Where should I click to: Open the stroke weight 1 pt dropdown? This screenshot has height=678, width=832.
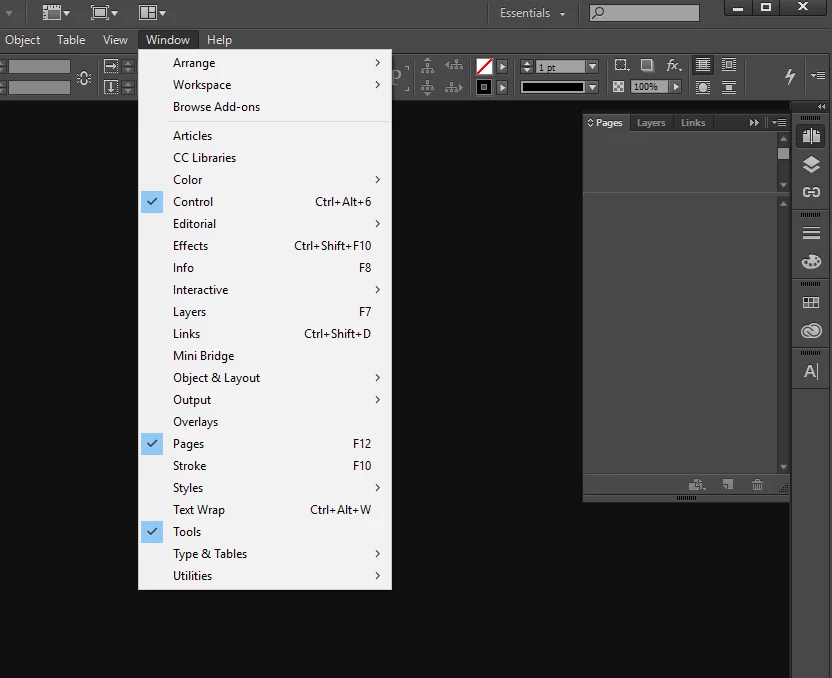tap(592, 67)
